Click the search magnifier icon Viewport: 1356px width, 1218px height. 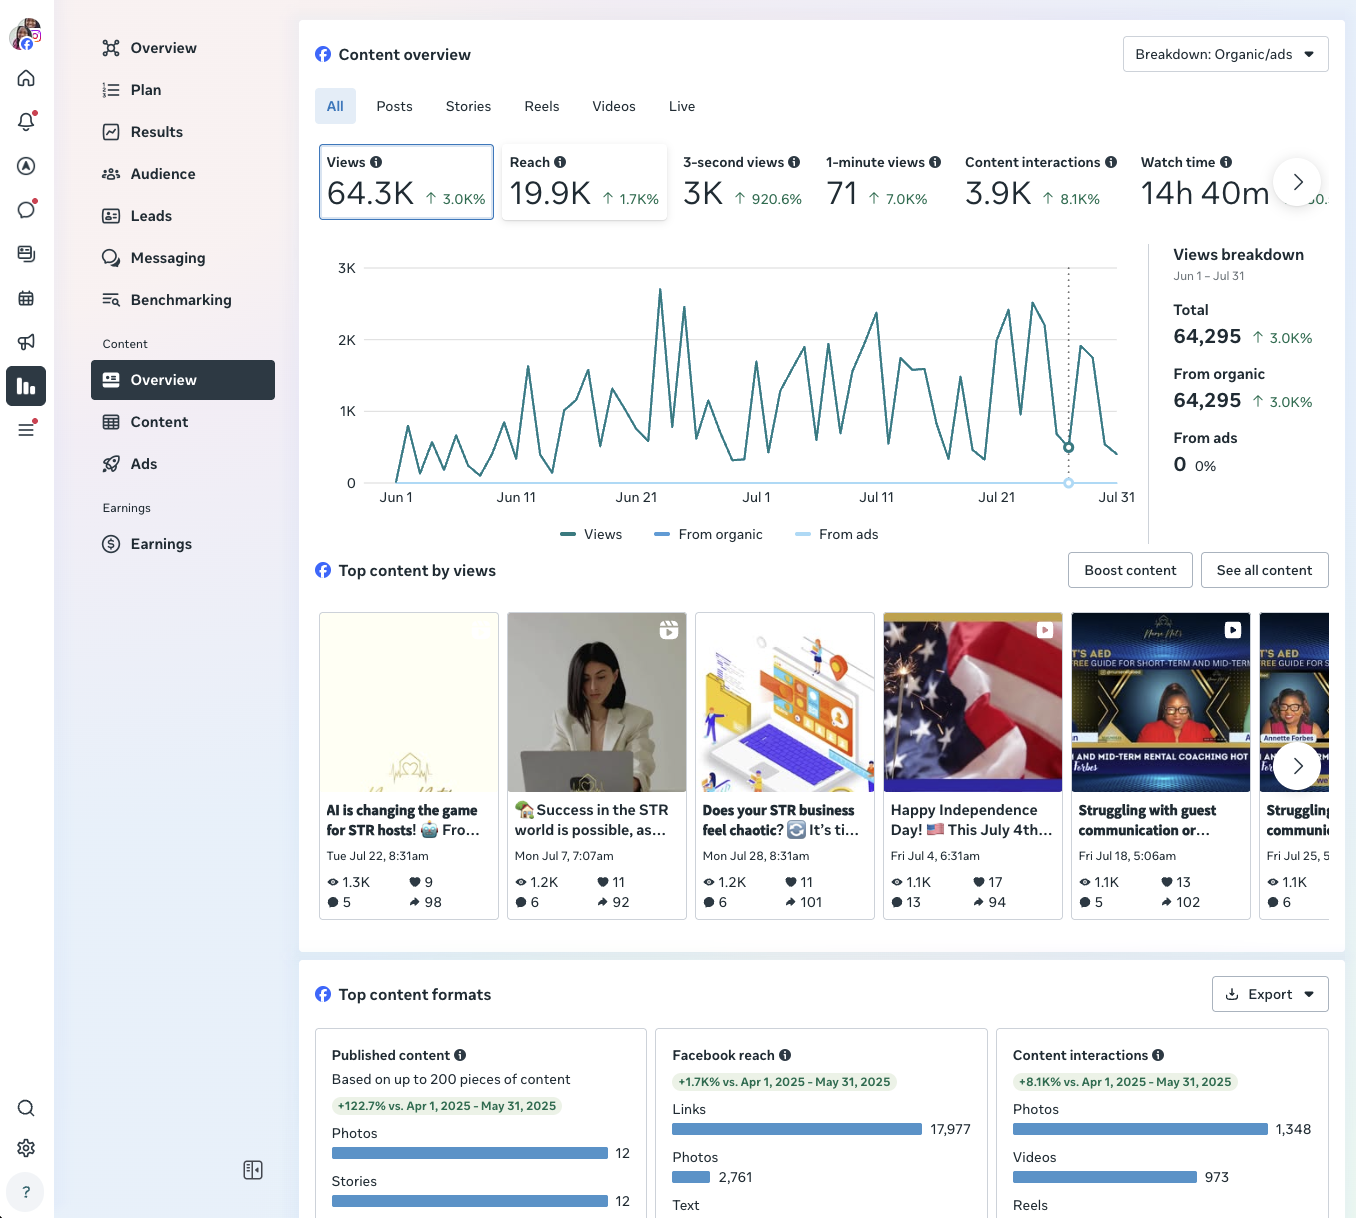point(26,1108)
